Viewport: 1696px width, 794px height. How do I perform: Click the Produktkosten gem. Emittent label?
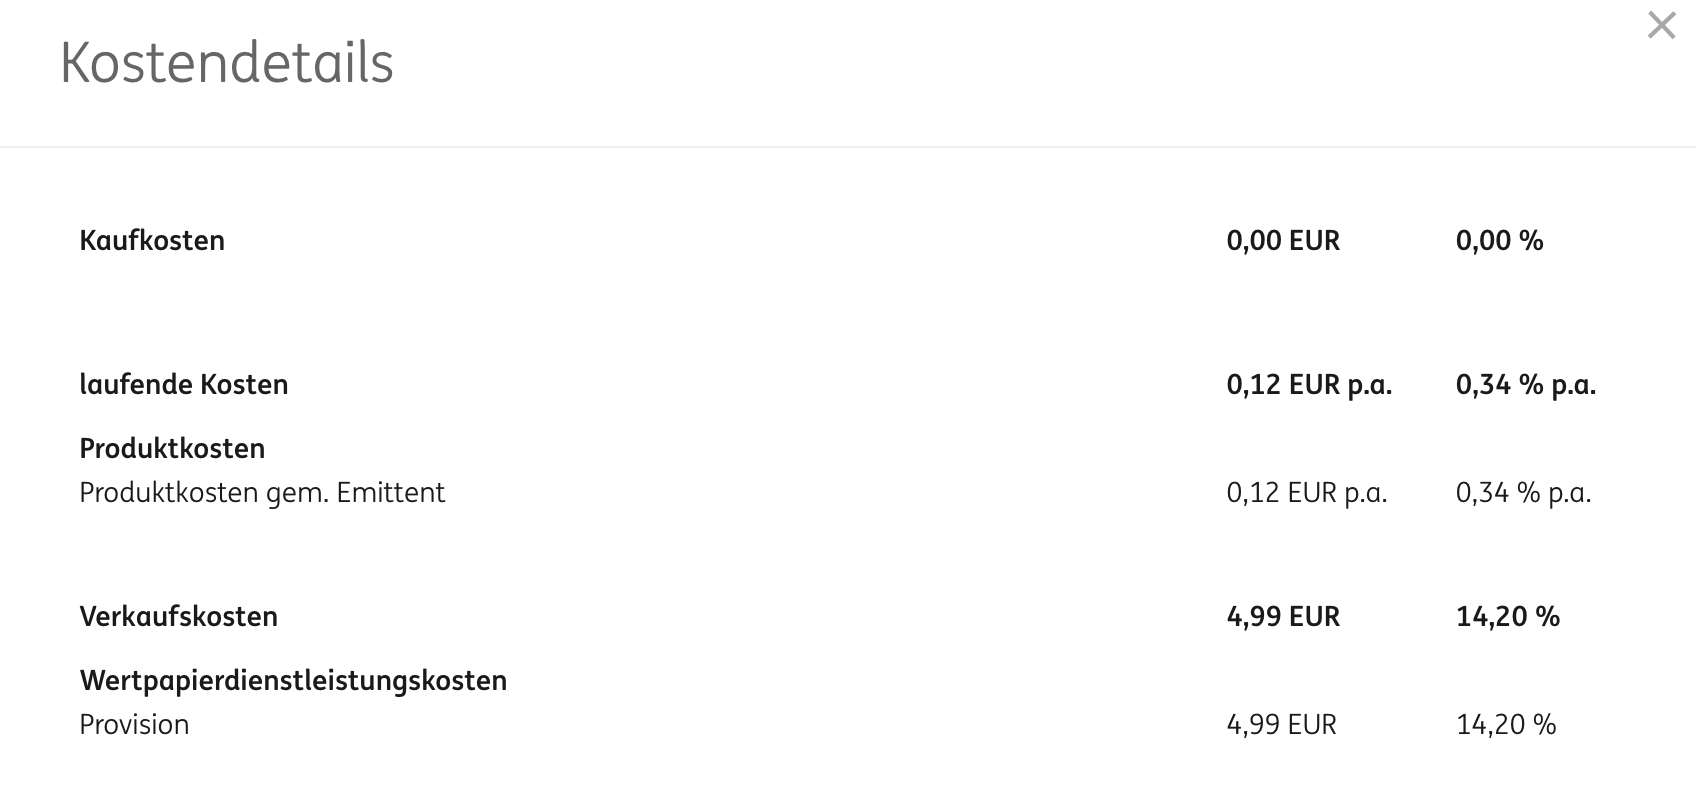point(262,493)
